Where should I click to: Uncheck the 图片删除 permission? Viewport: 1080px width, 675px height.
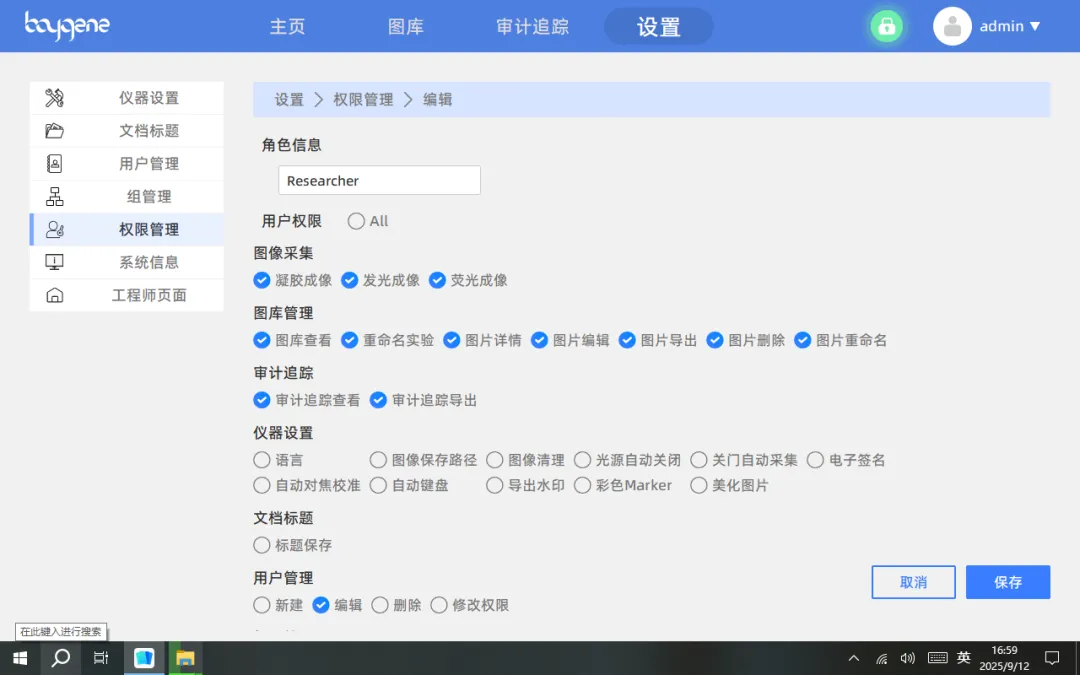pos(715,340)
